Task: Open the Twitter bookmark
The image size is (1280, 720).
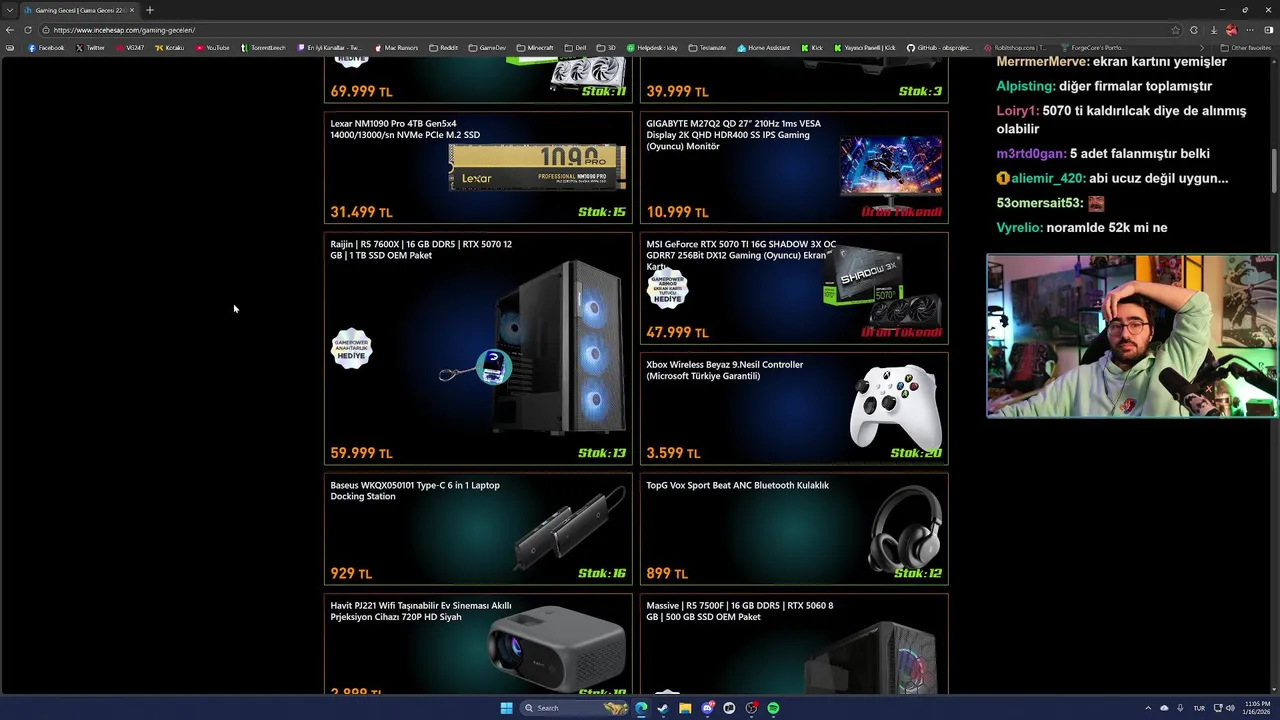Action: (90, 48)
